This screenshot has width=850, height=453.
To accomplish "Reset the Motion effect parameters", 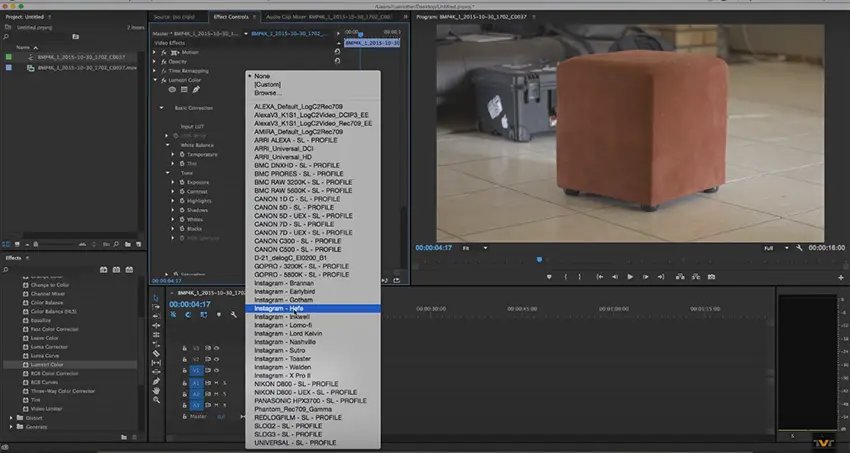I will coord(337,52).
